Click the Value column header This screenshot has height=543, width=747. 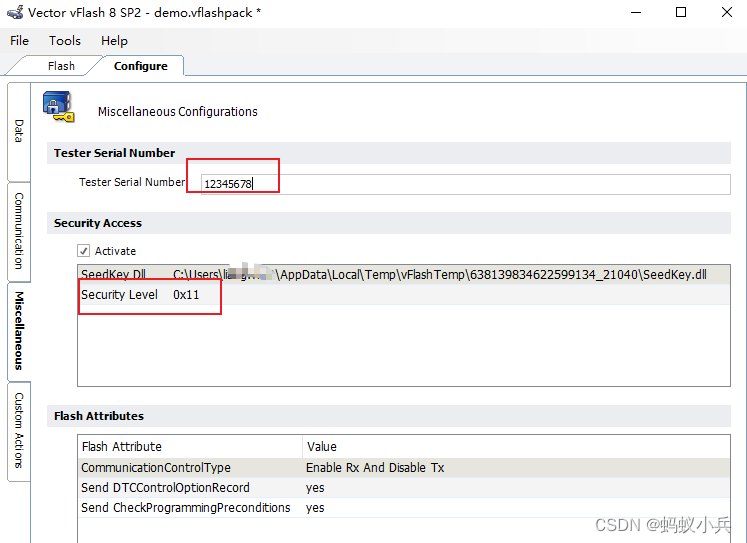pos(516,446)
